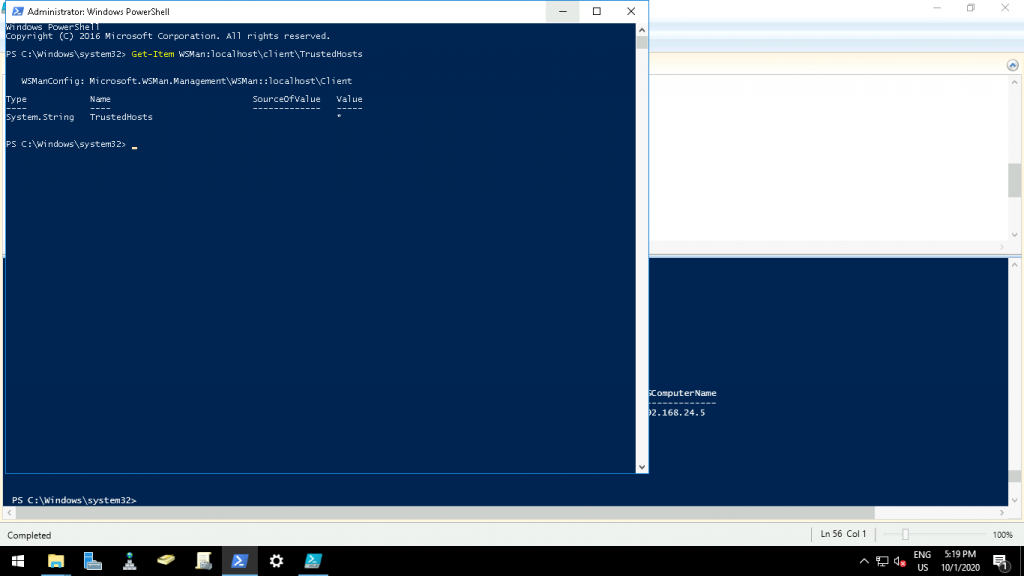Open Settings gear on the taskbar
The image size is (1024, 576).
tap(276, 561)
